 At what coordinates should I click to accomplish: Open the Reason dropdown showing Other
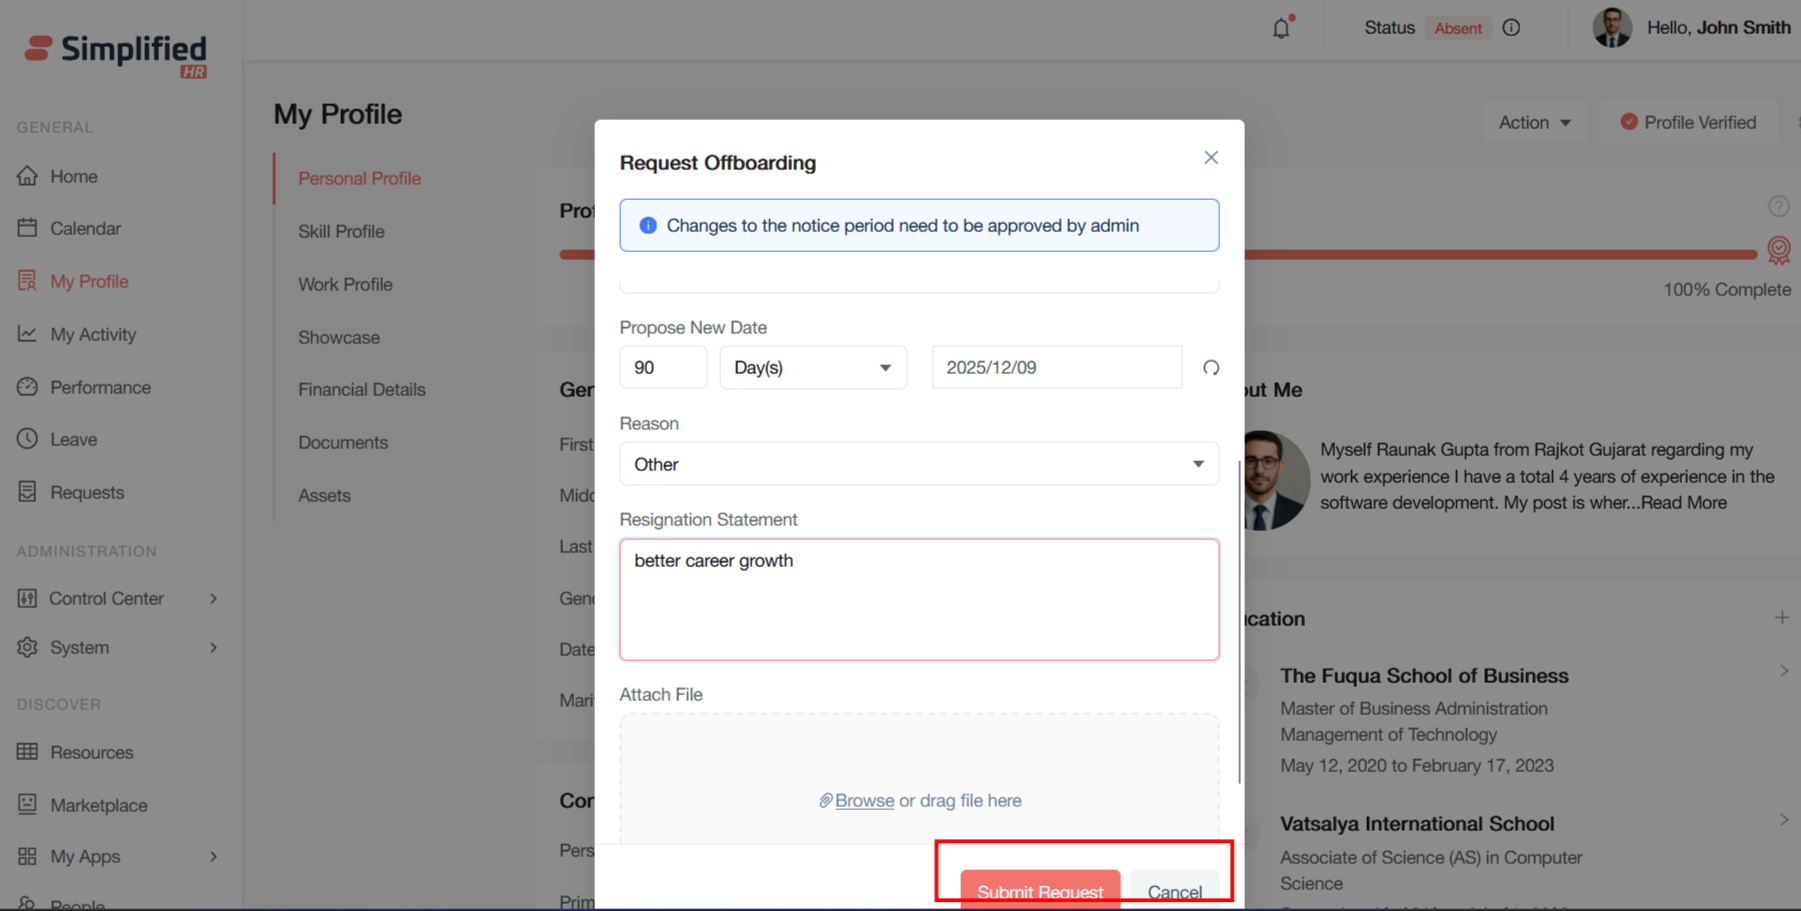[918, 464]
